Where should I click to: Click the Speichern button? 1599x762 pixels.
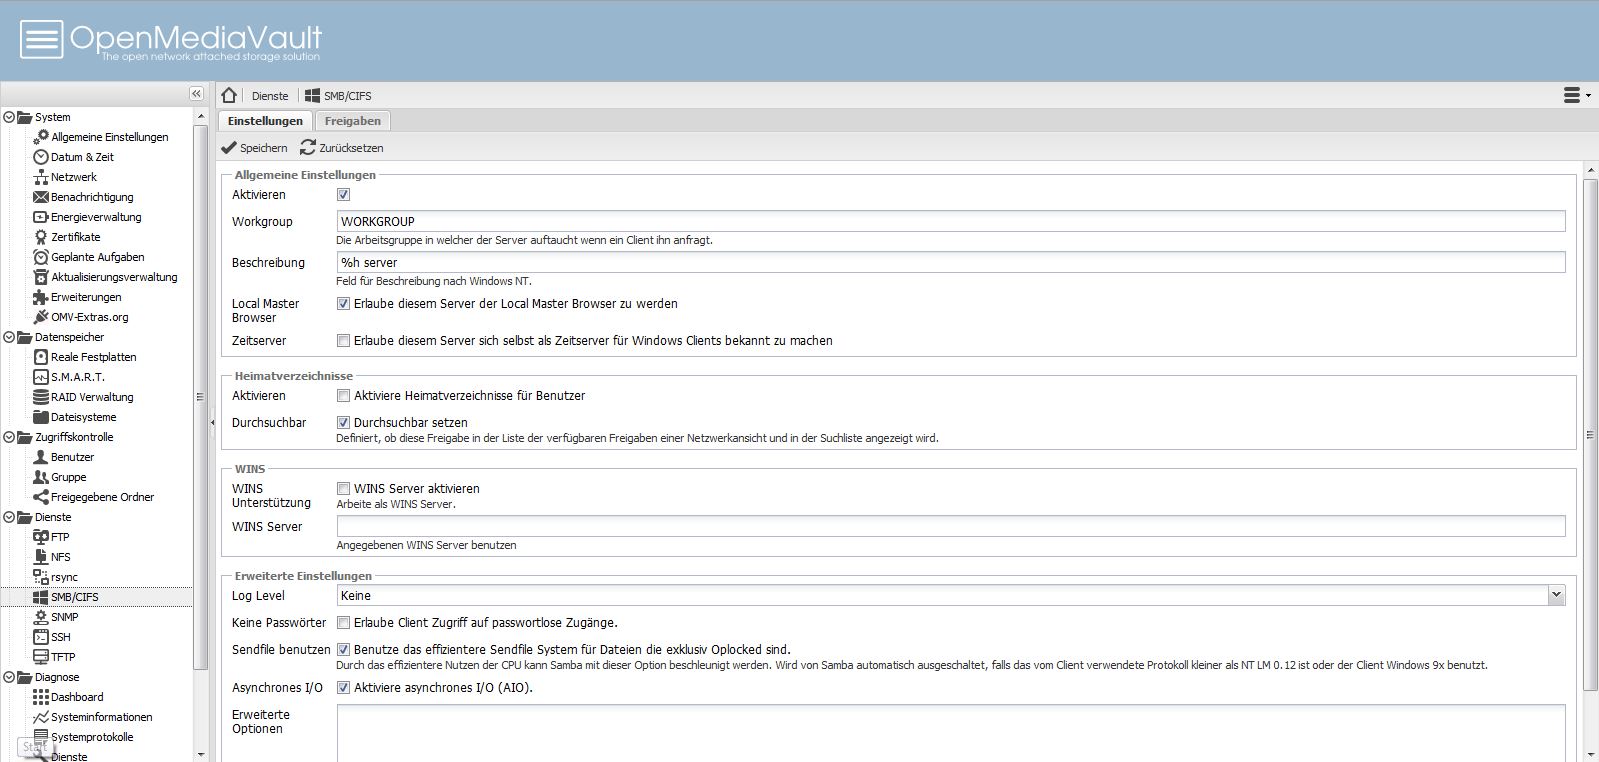point(254,148)
